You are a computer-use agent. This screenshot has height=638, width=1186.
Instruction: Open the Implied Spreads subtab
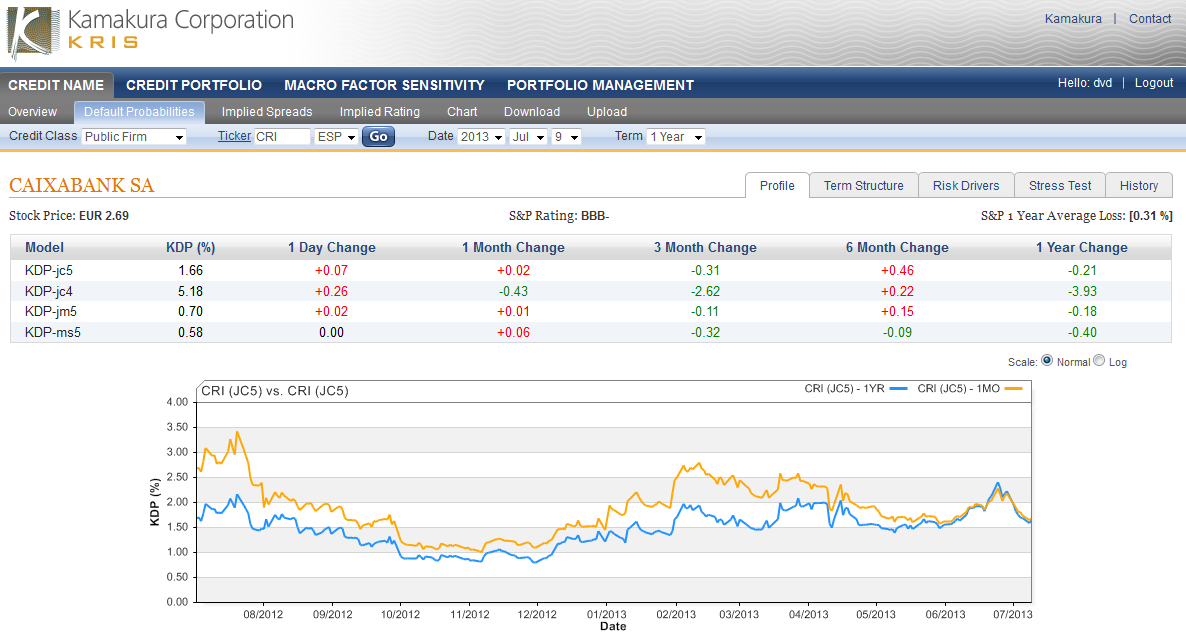267,111
